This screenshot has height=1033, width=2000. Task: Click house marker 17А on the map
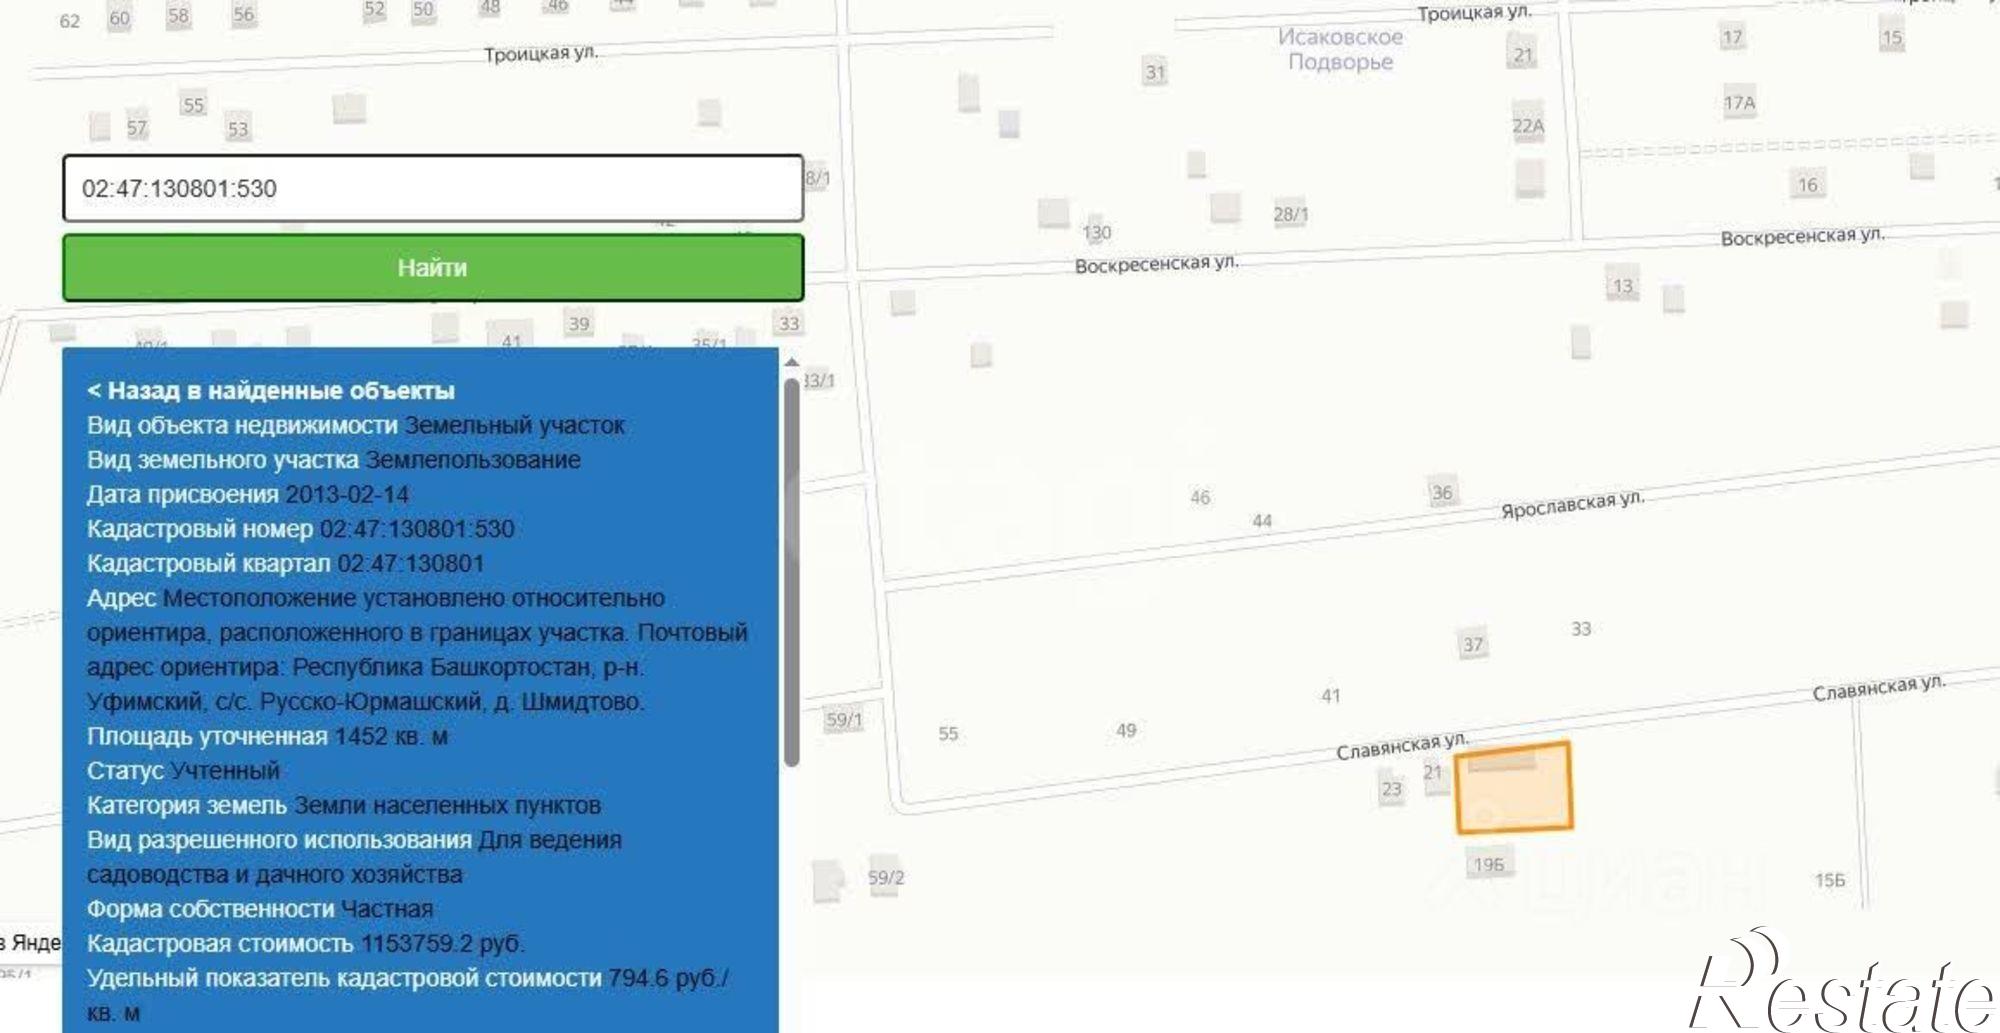1739,103
